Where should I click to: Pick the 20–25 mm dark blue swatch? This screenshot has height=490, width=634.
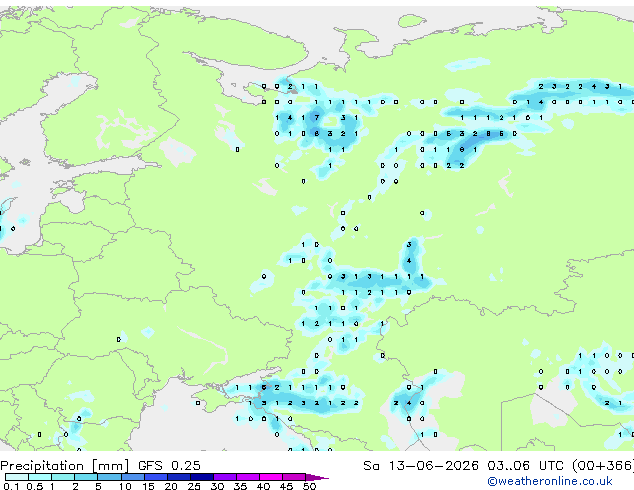(179, 477)
